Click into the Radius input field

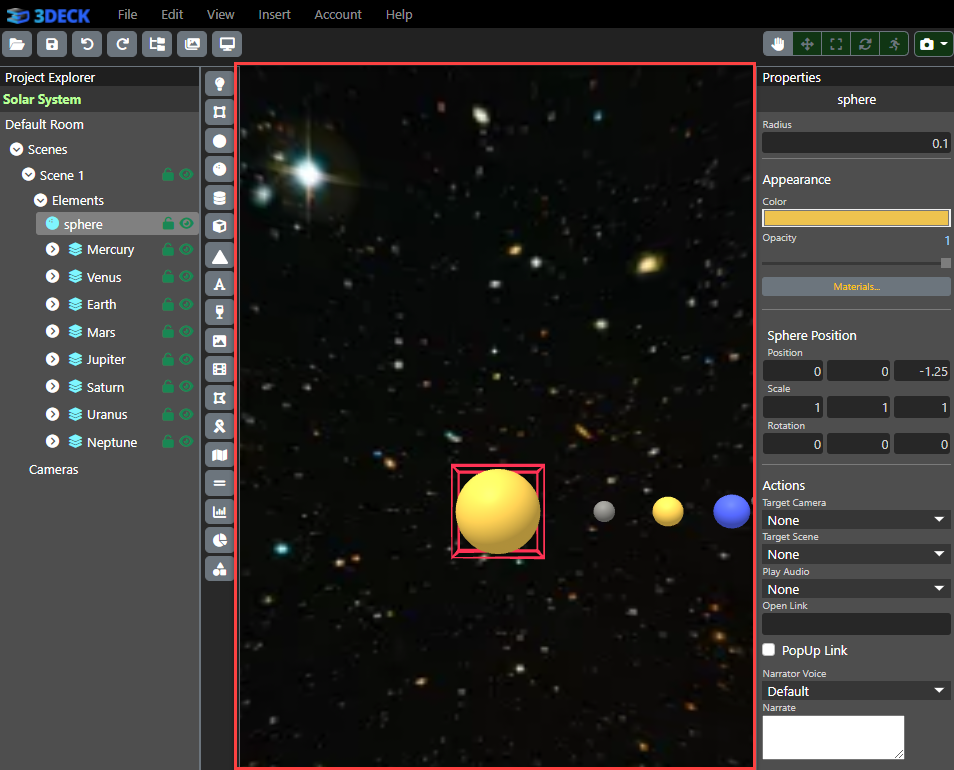tap(856, 143)
